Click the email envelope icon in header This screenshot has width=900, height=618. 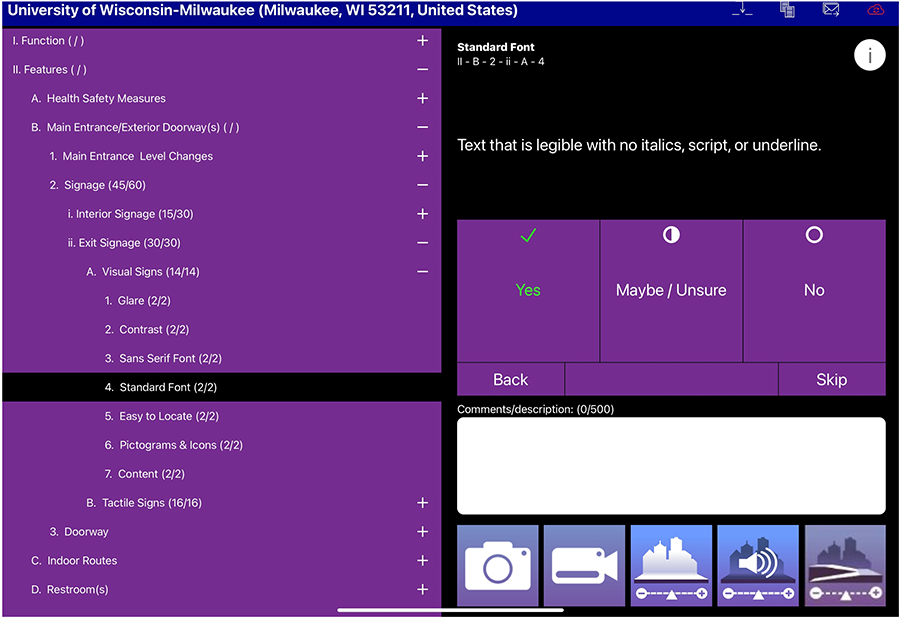click(831, 11)
